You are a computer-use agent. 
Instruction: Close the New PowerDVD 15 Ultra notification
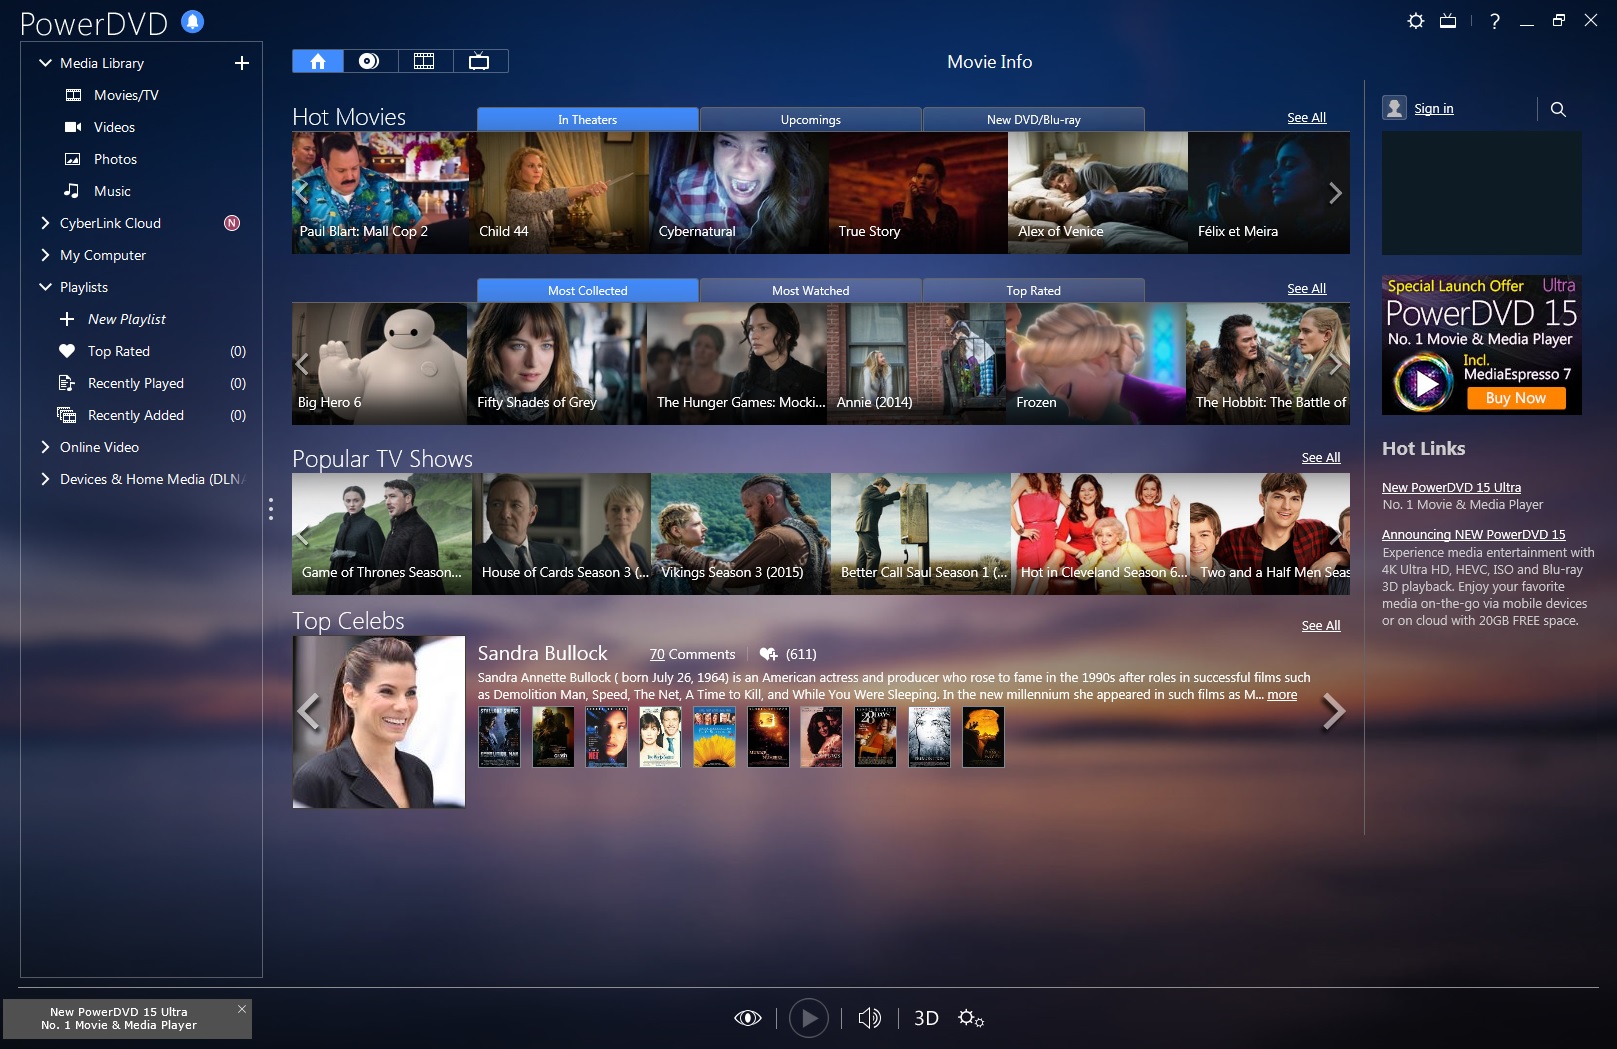(x=241, y=1009)
